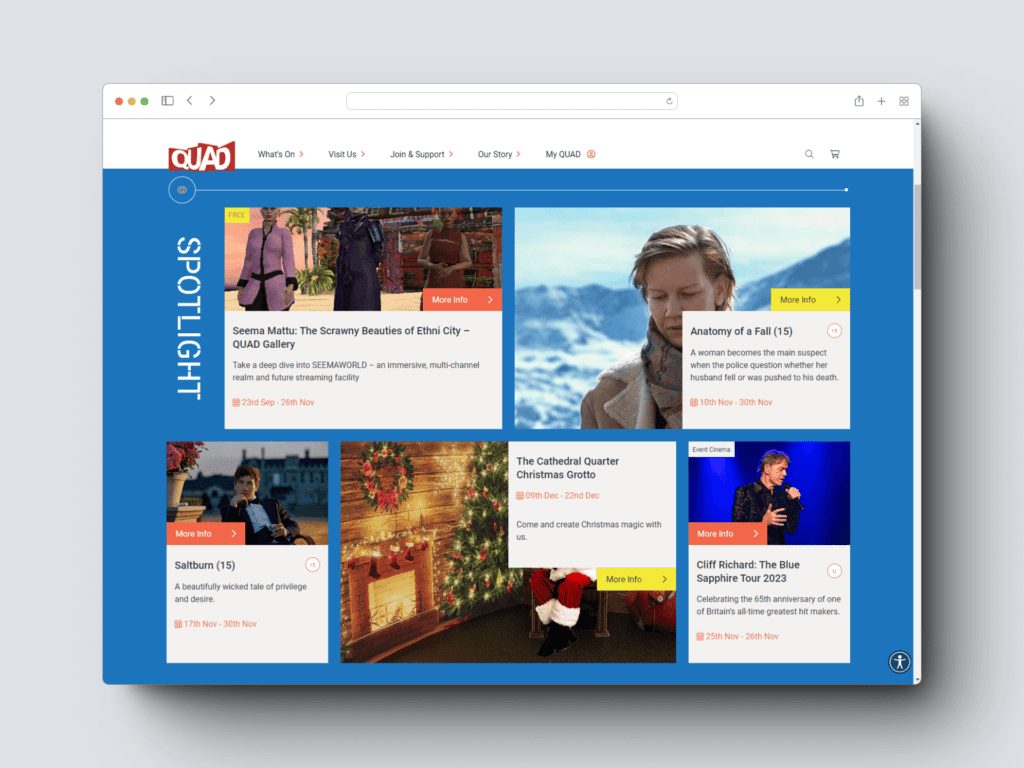1024x768 pixels.
Task: Open the search magnifying glass icon
Action: (809, 154)
